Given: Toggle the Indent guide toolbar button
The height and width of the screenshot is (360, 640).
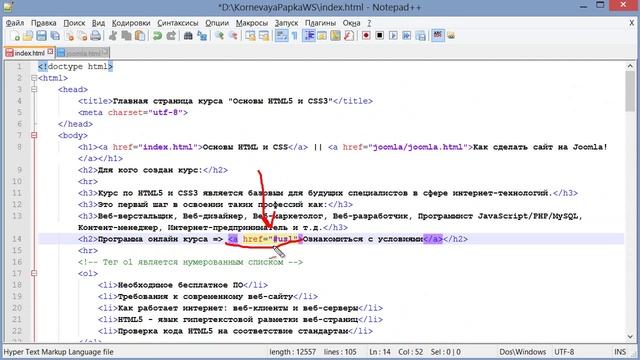Looking at the screenshot, I should (309, 36).
